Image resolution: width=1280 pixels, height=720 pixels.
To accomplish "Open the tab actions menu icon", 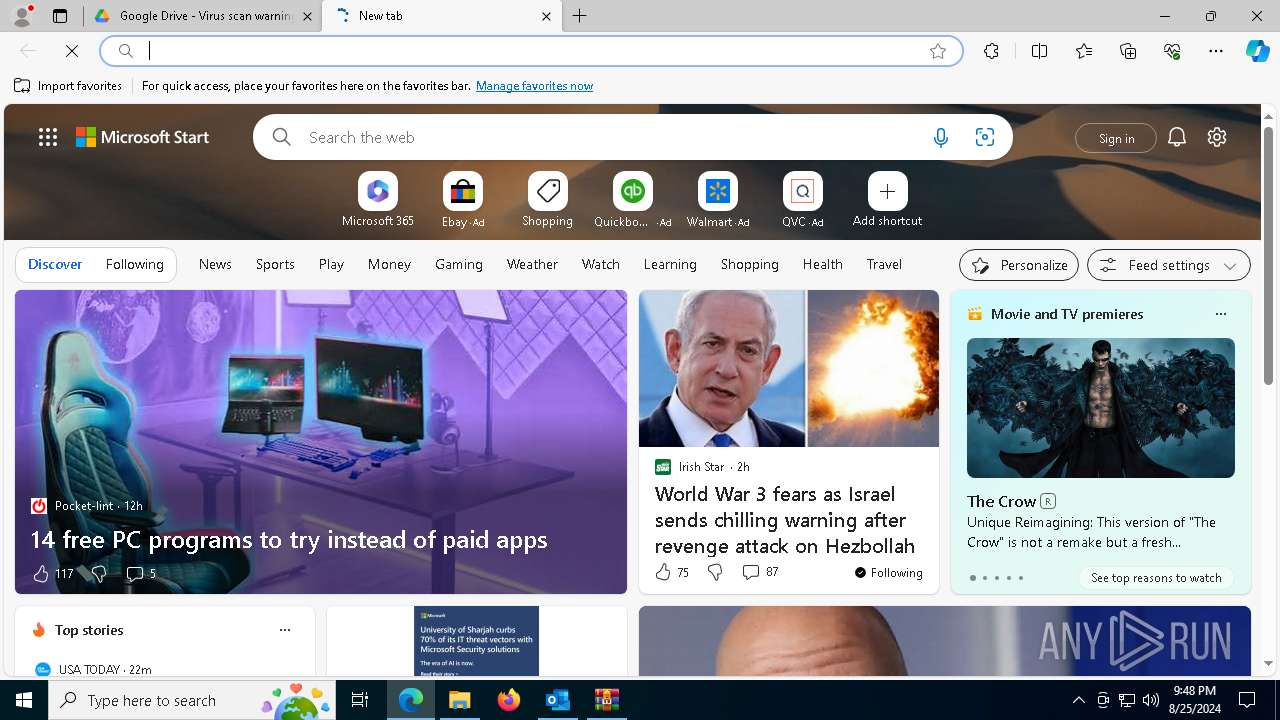I will (x=60, y=16).
